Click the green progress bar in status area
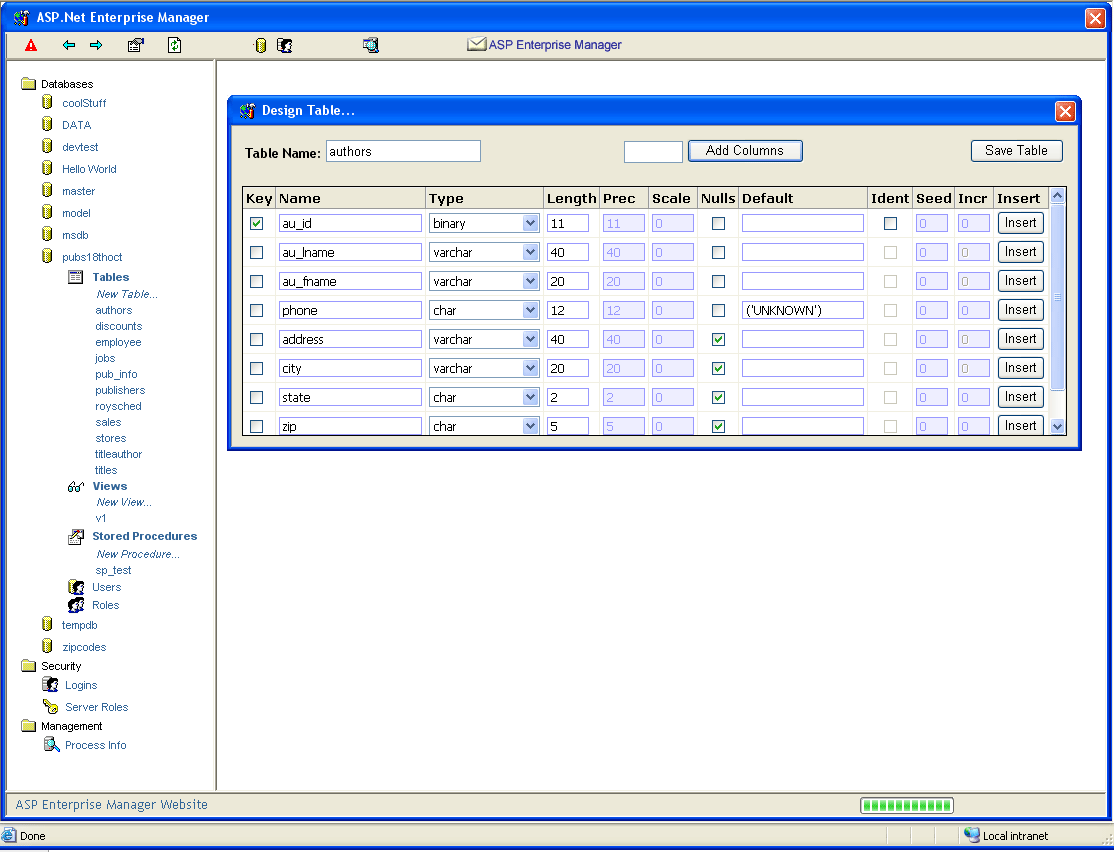The image size is (1114, 852). [x=907, y=805]
